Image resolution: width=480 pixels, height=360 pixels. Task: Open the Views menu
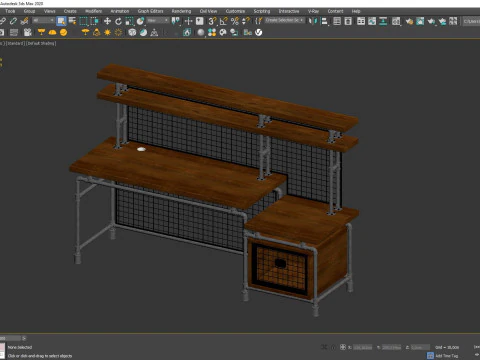pyautogui.click(x=50, y=11)
